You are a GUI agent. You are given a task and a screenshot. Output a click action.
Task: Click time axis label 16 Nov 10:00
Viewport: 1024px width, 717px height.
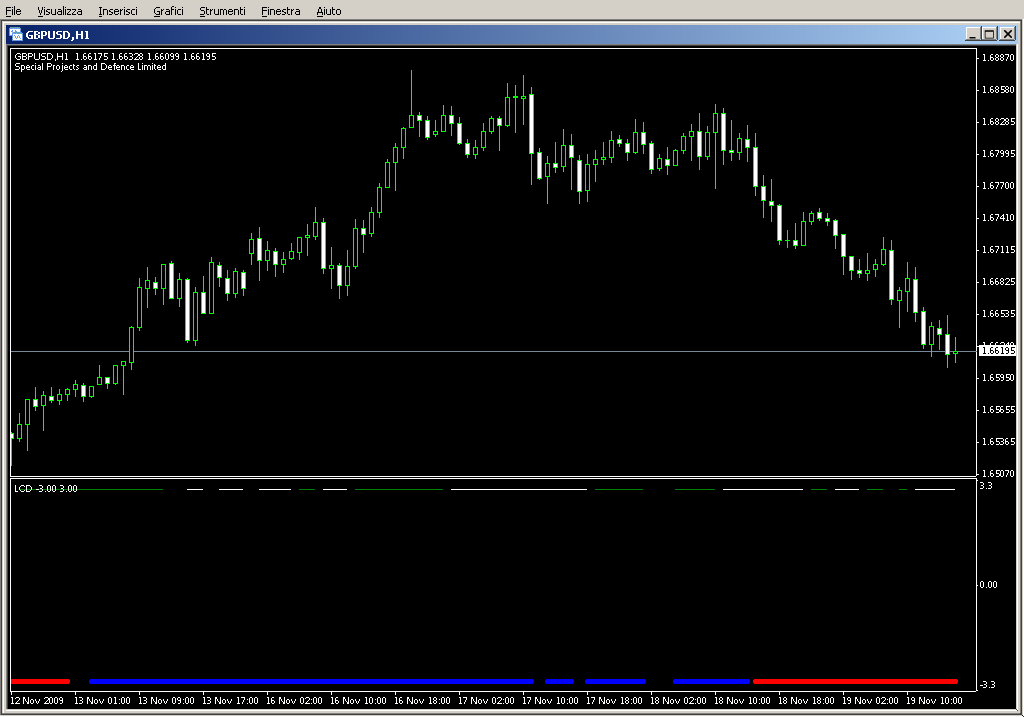(x=359, y=701)
